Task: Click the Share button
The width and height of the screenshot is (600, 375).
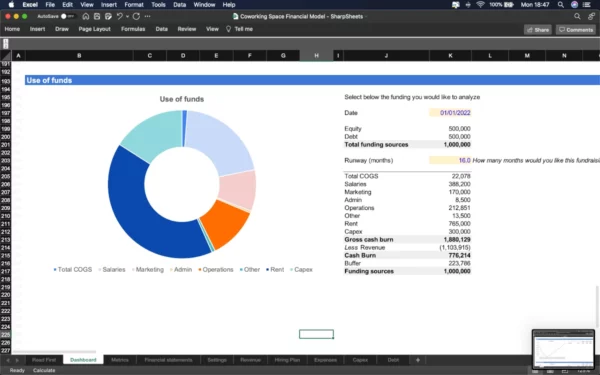Action: [x=538, y=30]
